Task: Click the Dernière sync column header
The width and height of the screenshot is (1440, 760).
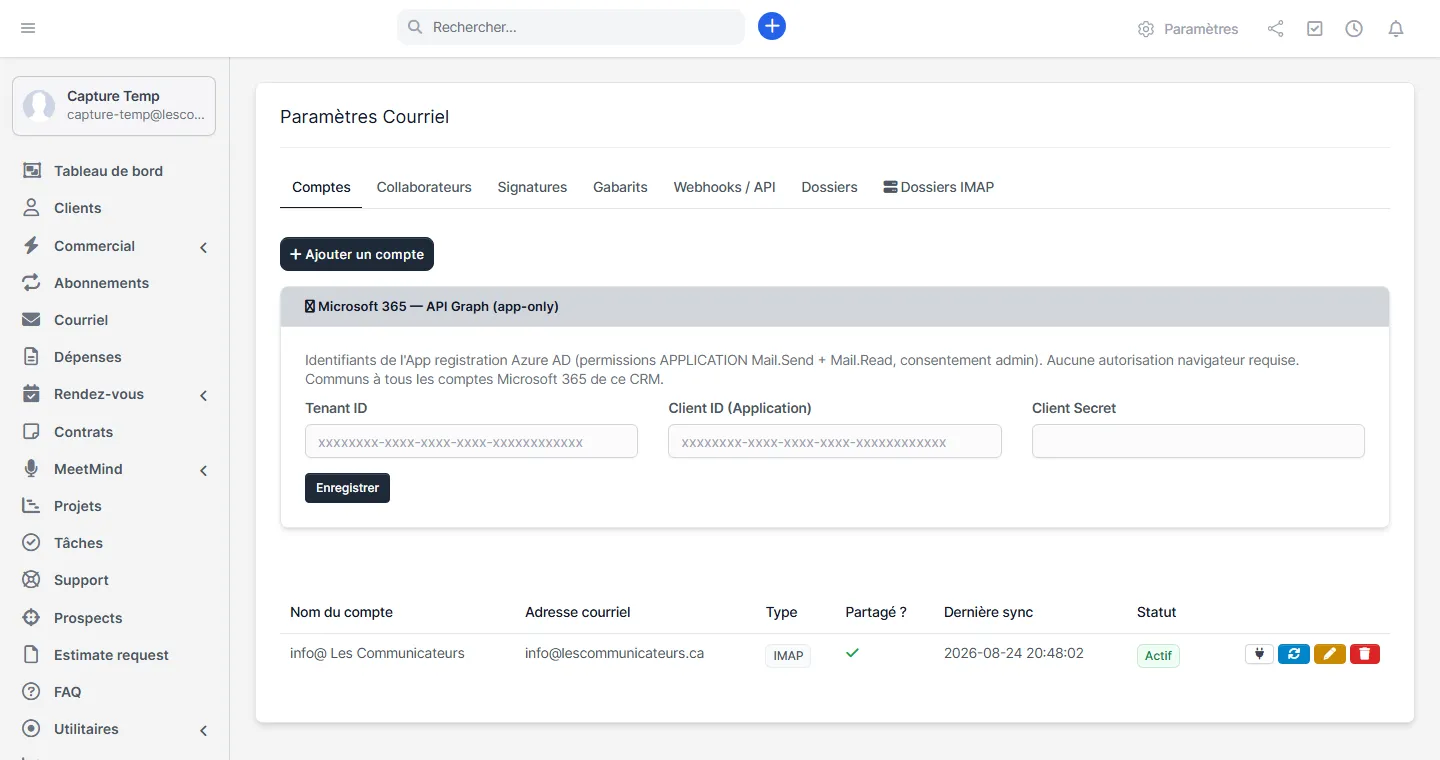Action: click(x=988, y=612)
